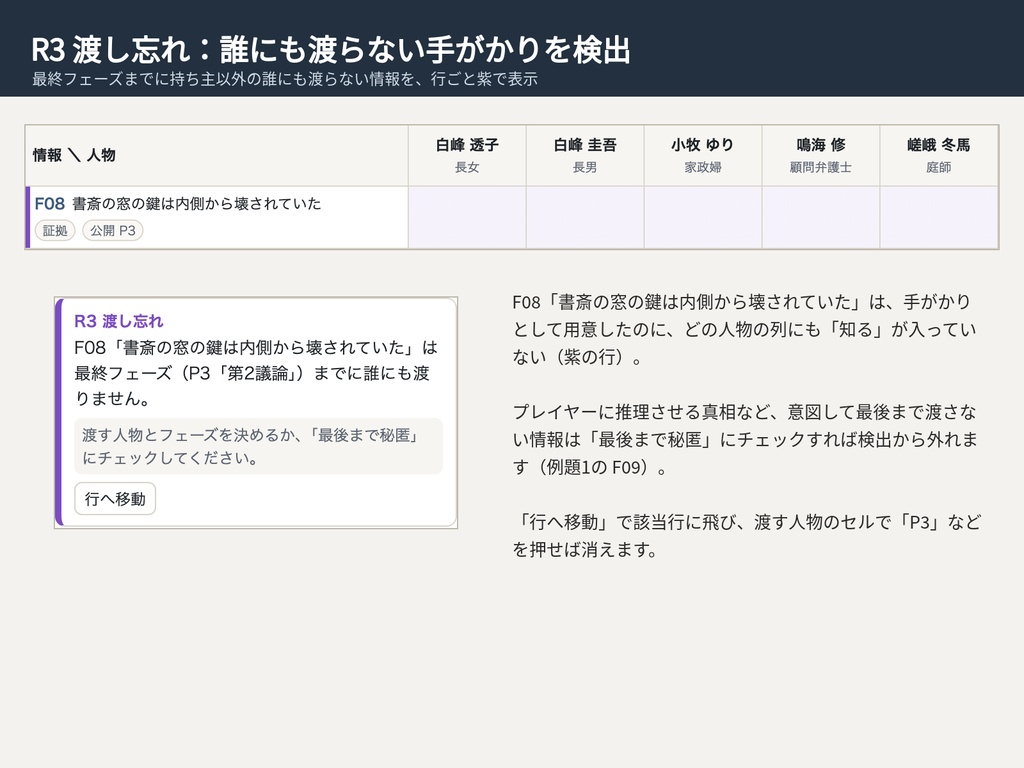Image resolution: width=1024 pixels, height=768 pixels.
Task: Click the 長女 role label
Action: point(467,167)
